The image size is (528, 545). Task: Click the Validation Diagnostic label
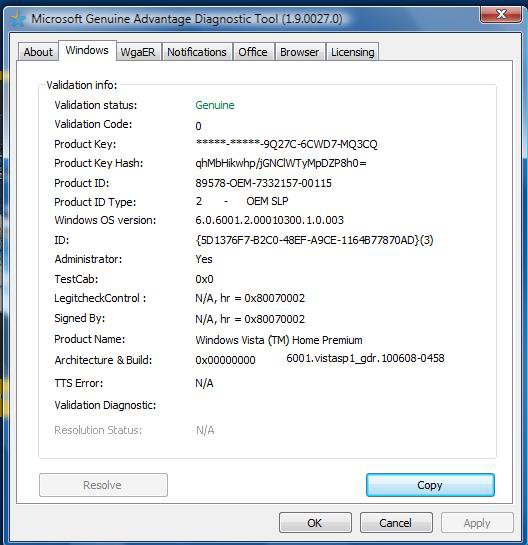click(x=105, y=405)
